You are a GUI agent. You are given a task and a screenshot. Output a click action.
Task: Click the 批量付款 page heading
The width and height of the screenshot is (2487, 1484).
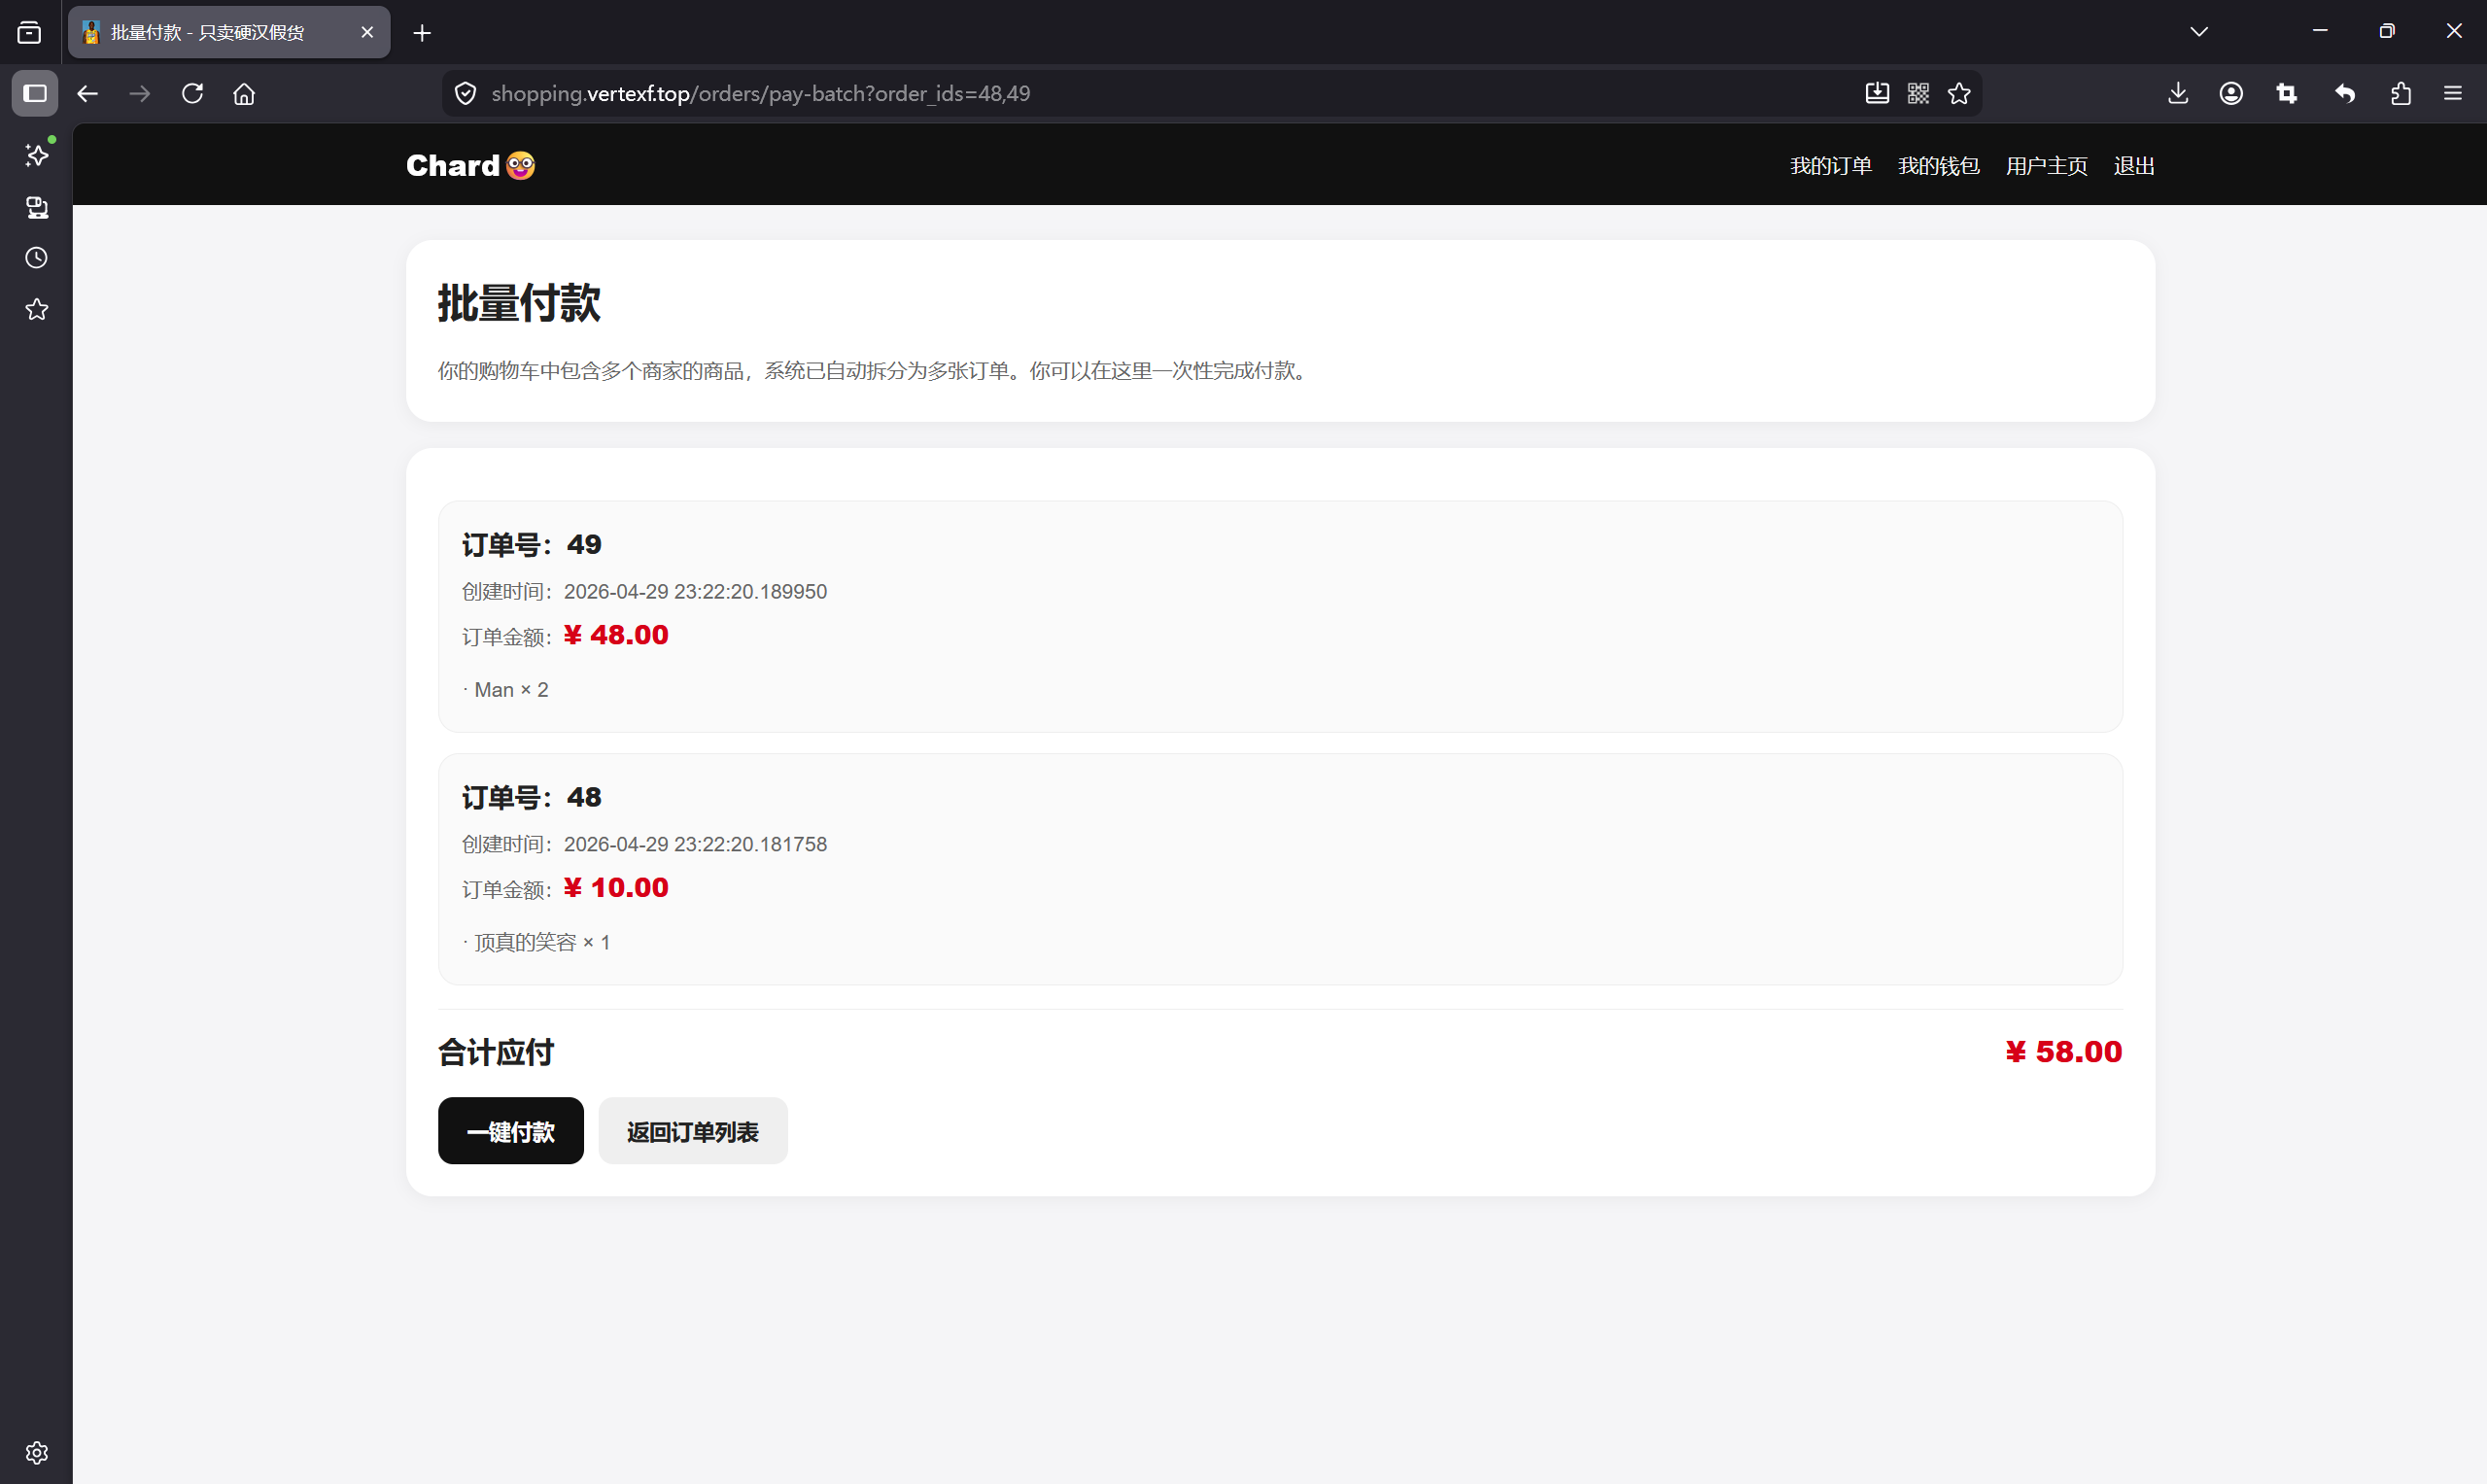519,303
